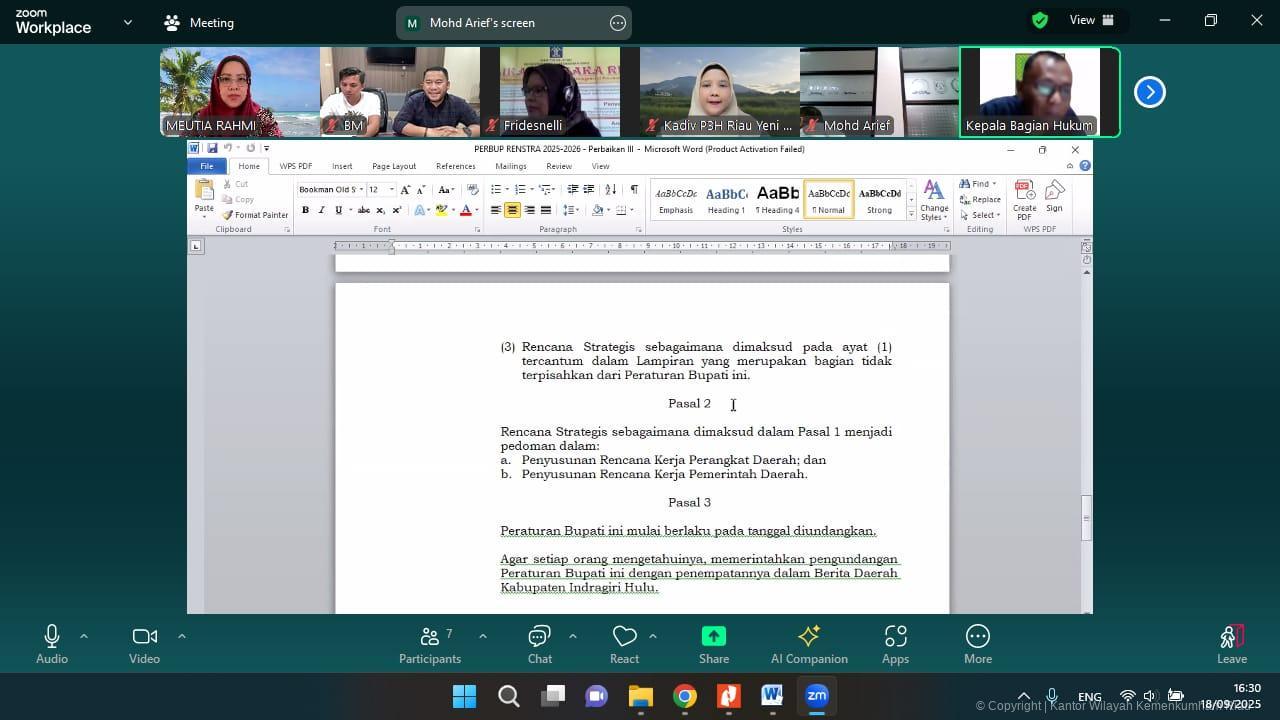Toggle the green security shield icon
1280x720 pixels.
[1040, 21]
